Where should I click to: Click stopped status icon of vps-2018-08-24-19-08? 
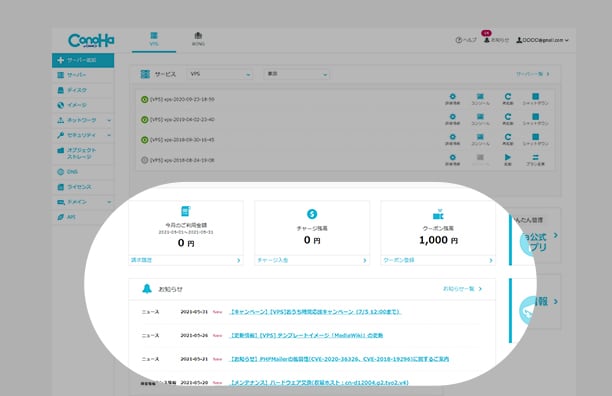pyautogui.click(x=144, y=160)
